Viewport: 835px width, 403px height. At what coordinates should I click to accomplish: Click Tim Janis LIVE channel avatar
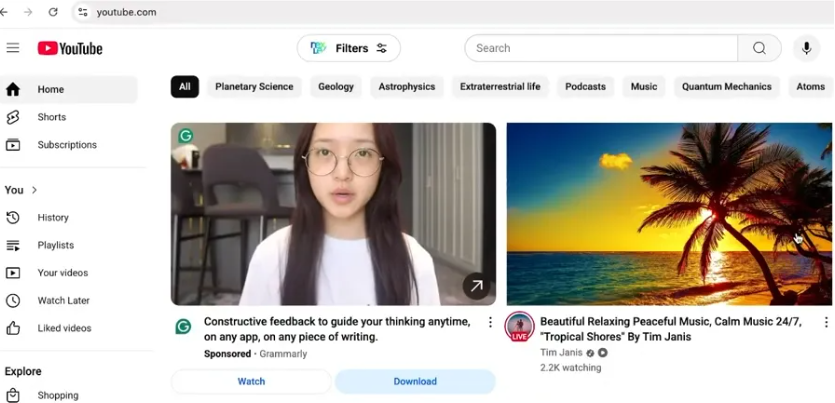519,326
